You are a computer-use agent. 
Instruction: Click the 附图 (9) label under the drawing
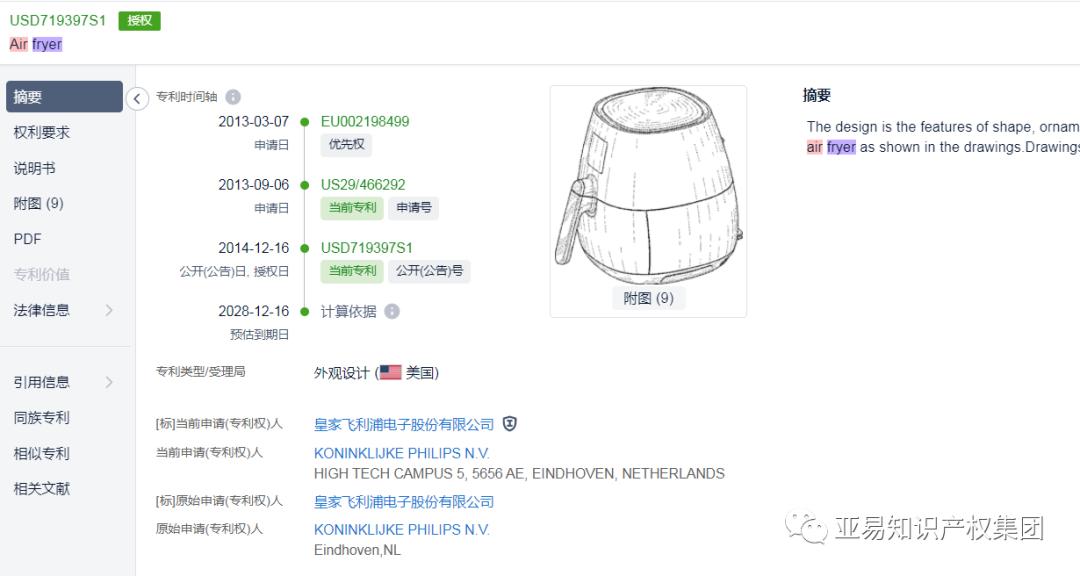click(x=648, y=298)
